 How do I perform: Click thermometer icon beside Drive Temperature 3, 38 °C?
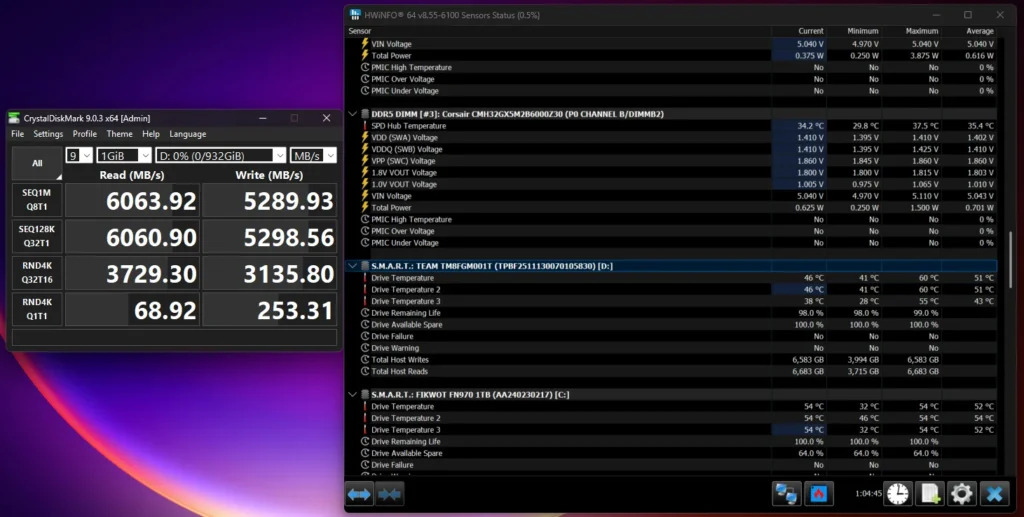[x=365, y=302]
